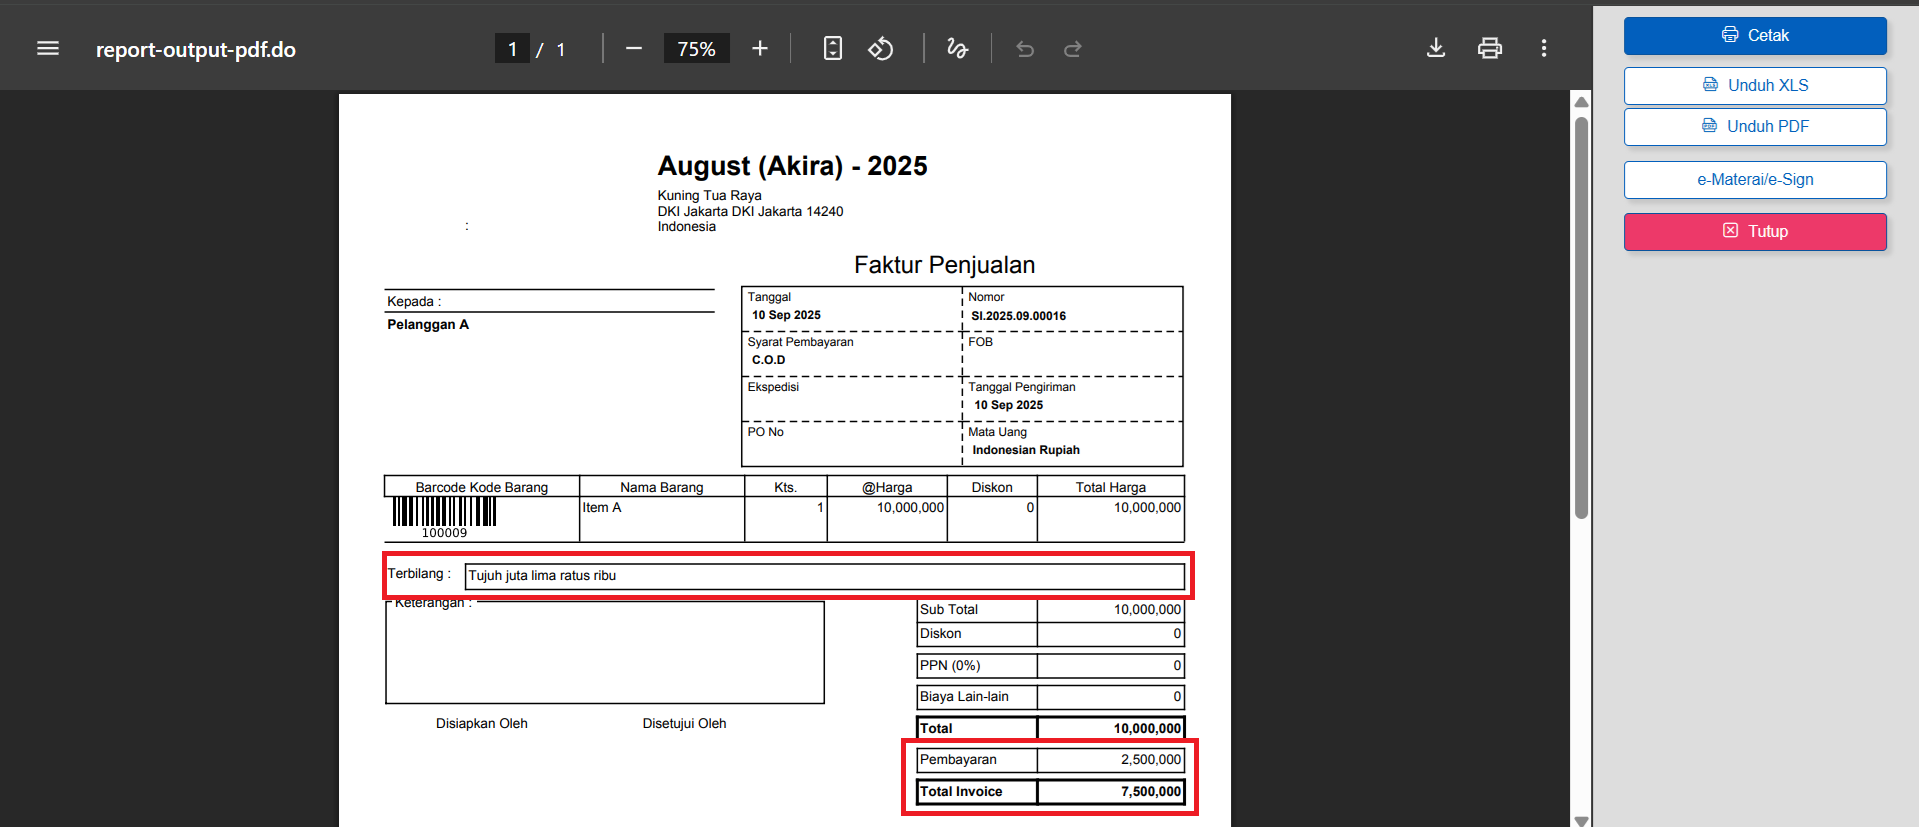Activate the draw annotation tool
1919x827 pixels.
957,49
